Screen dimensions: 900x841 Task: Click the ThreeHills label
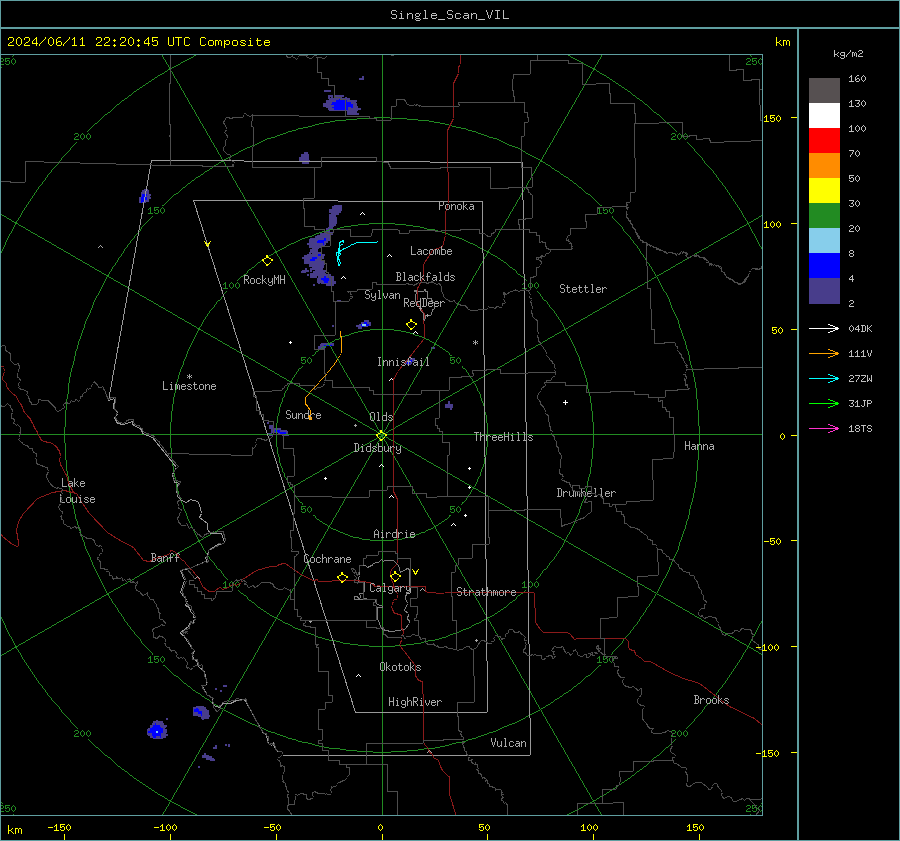pos(503,437)
